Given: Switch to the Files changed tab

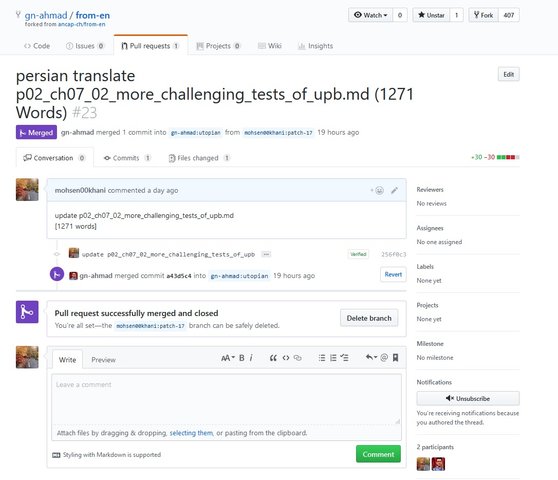Looking at the screenshot, I should pyautogui.click(x=199, y=158).
